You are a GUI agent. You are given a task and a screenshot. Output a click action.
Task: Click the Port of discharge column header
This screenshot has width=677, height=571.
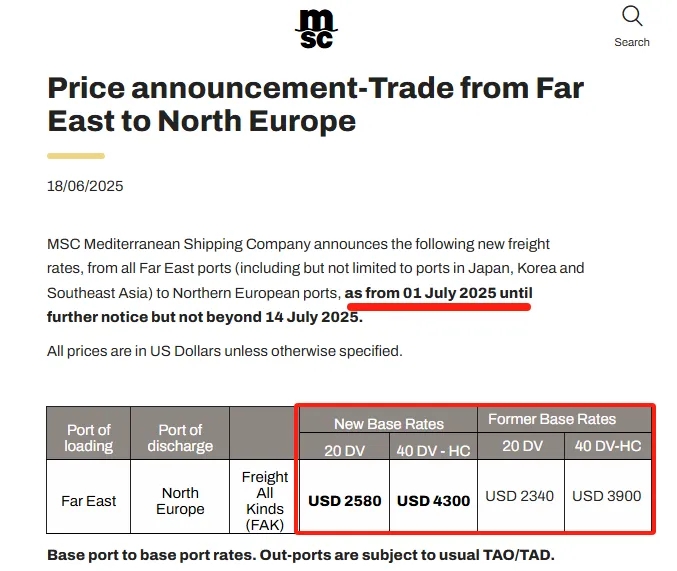point(180,438)
